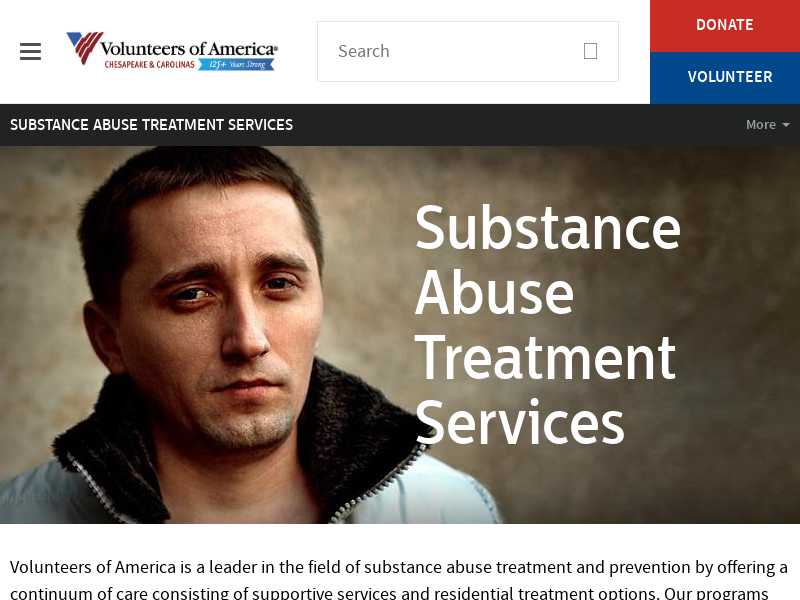
Task: Click the small caret arrow beside More
Action: (x=786, y=125)
